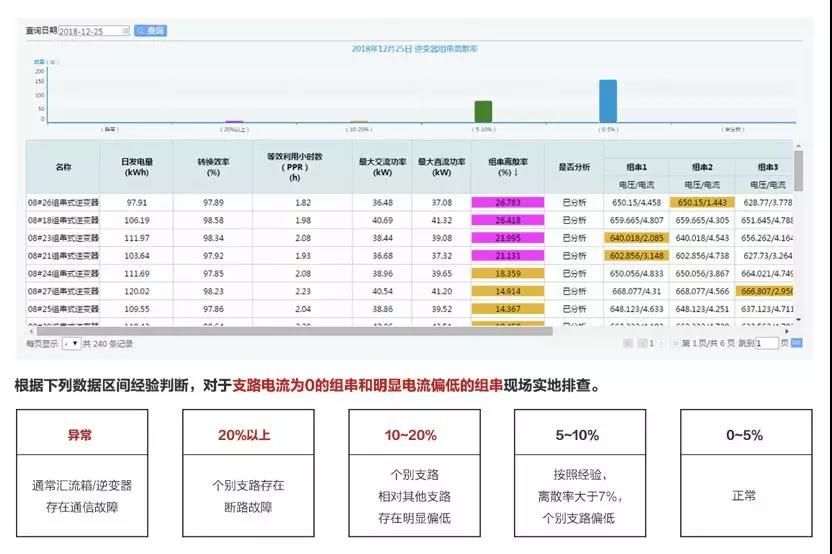Click the GO button beside page jump
This screenshot has width=832, height=554.
[x=796, y=343]
